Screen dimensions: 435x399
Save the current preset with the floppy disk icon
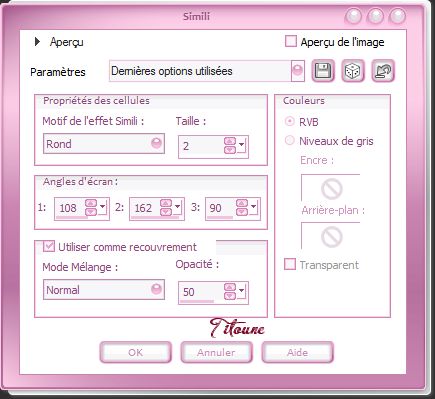point(323,71)
